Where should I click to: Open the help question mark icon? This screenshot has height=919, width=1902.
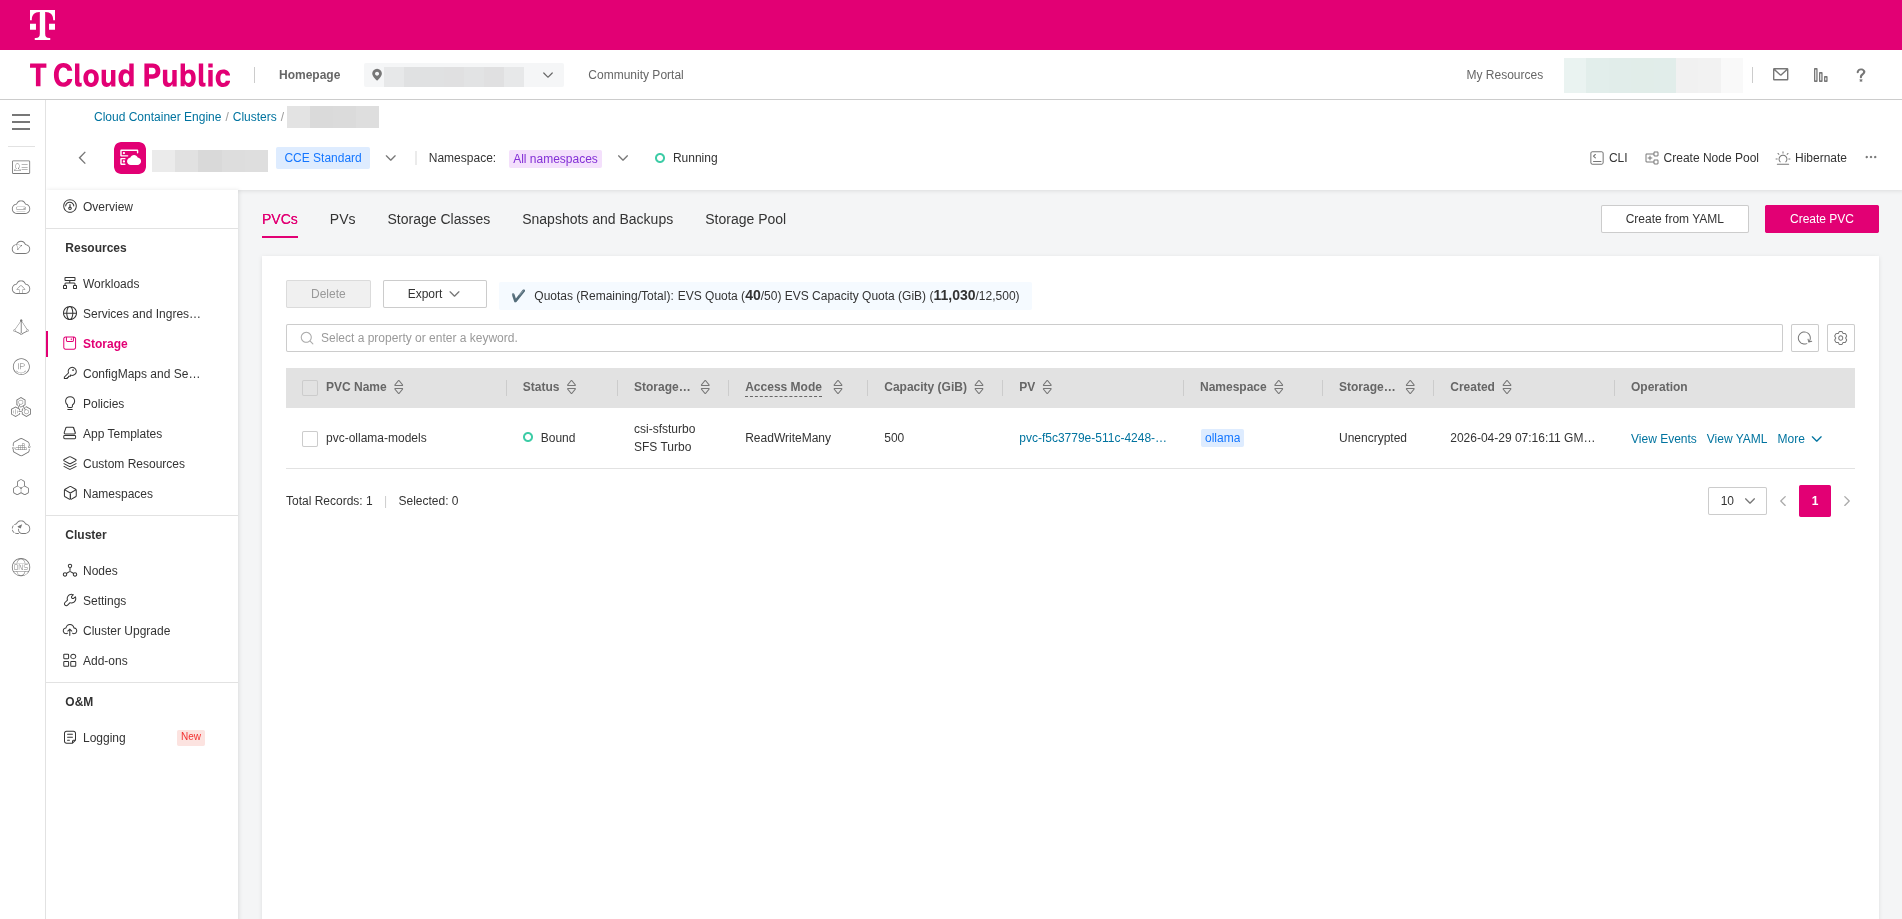1861,75
